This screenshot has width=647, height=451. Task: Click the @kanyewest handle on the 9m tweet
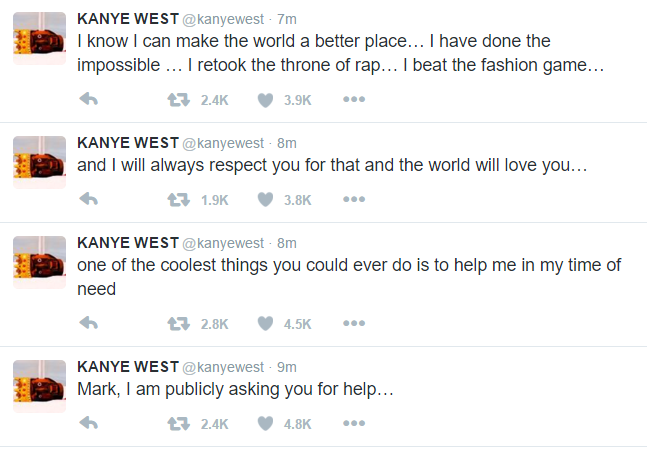click(222, 367)
